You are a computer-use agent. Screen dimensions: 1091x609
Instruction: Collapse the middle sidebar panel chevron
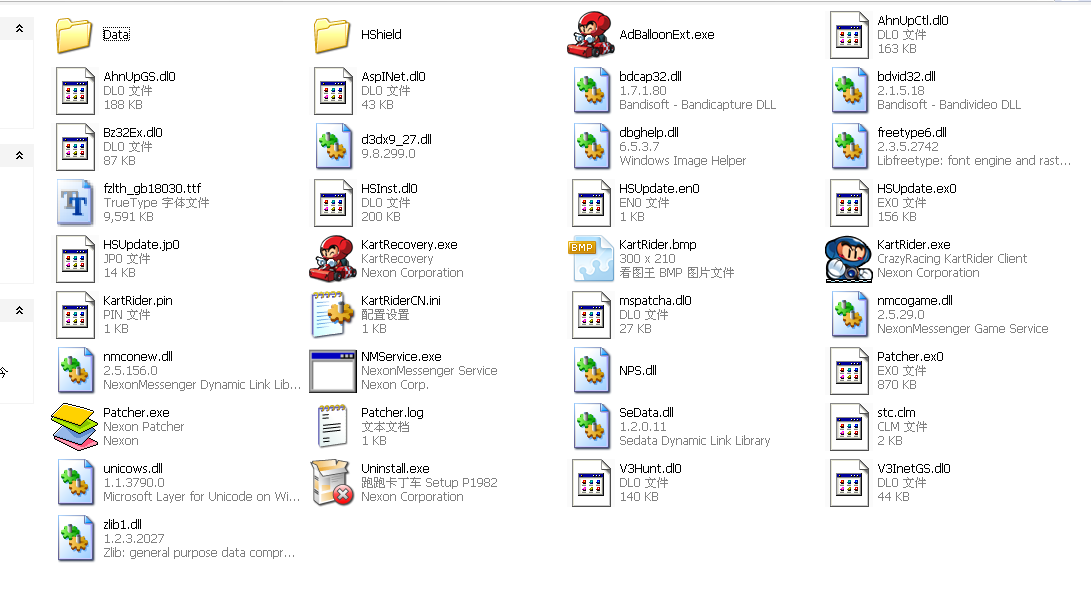19,155
